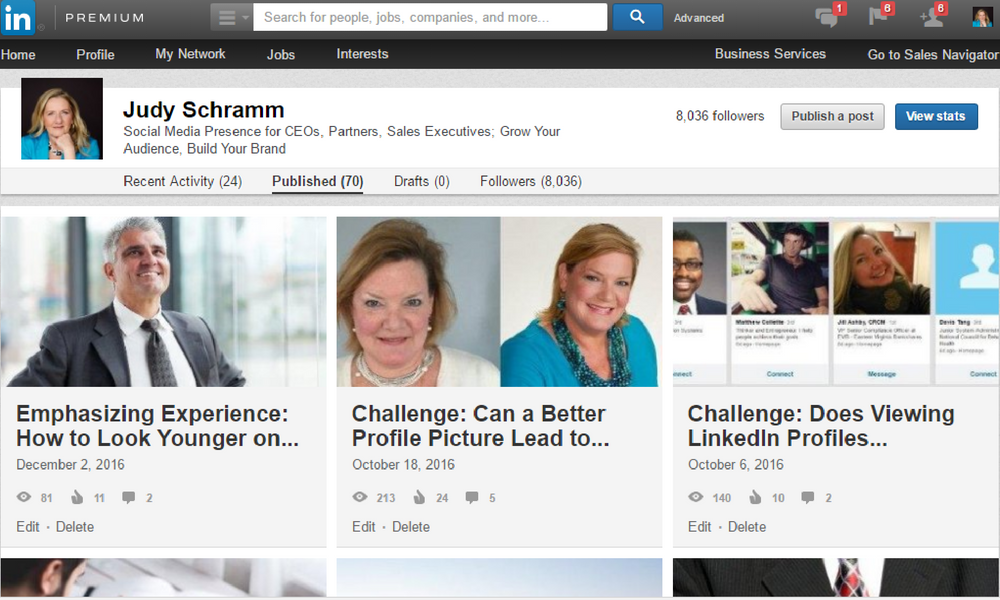Edit the Emphasizing Experience post
This screenshot has width=1000, height=600.
[x=28, y=527]
